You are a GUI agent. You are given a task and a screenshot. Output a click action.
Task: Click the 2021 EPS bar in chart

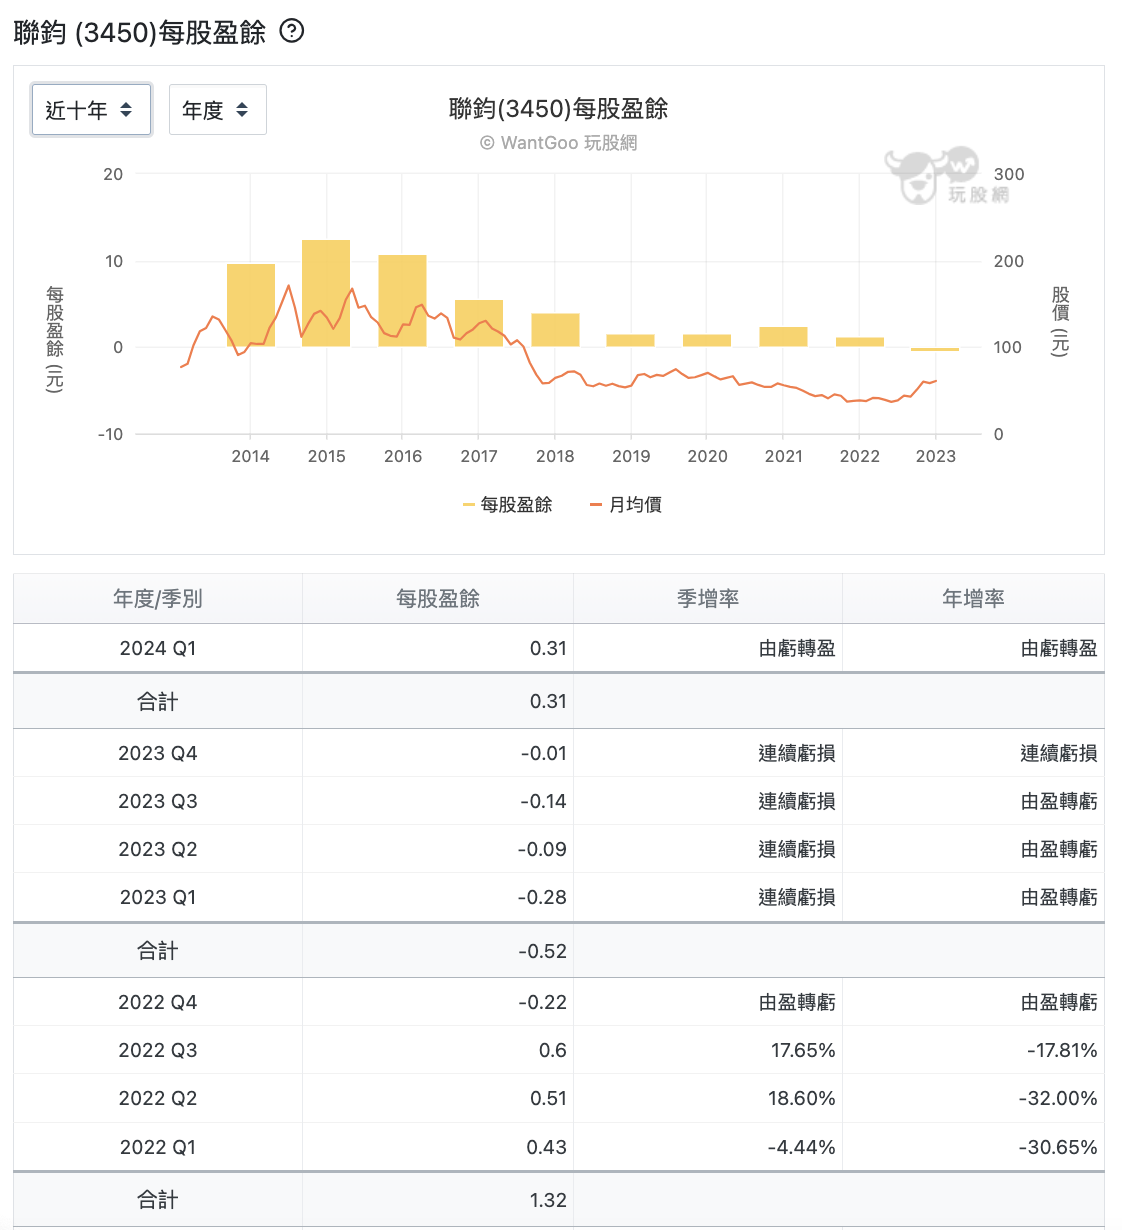783,337
